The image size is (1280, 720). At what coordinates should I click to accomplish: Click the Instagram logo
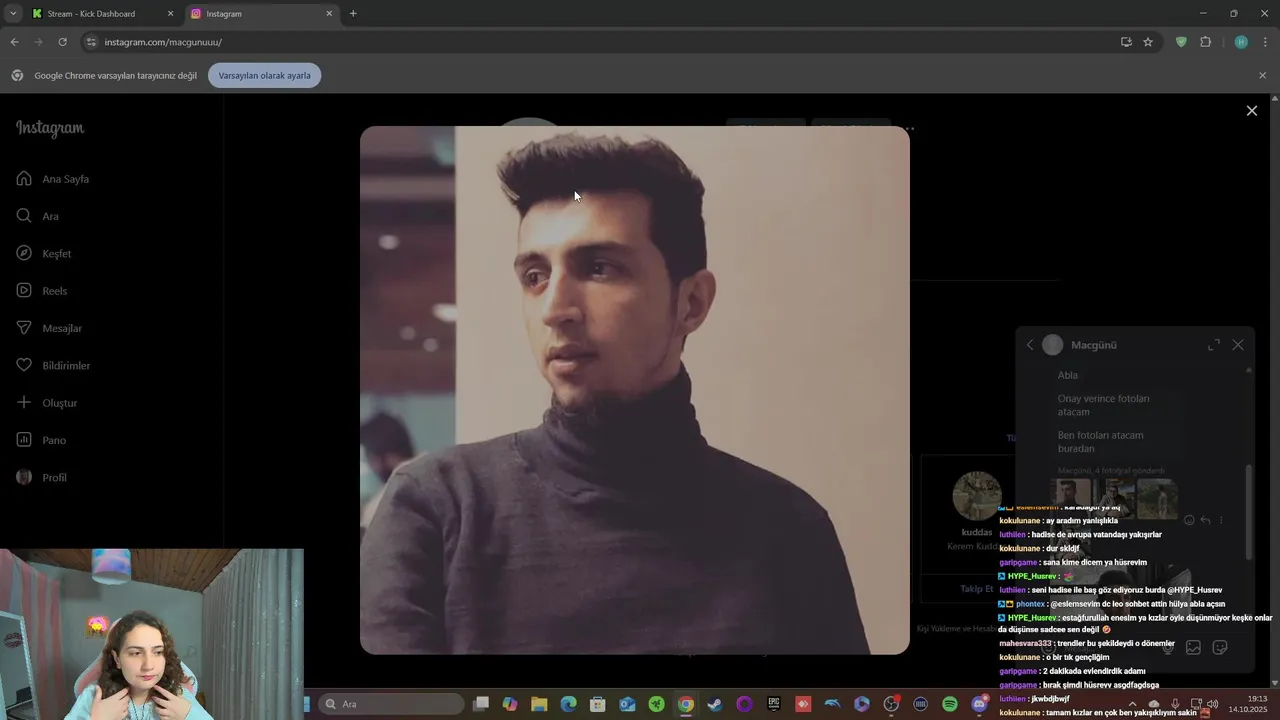(x=50, y=128)
